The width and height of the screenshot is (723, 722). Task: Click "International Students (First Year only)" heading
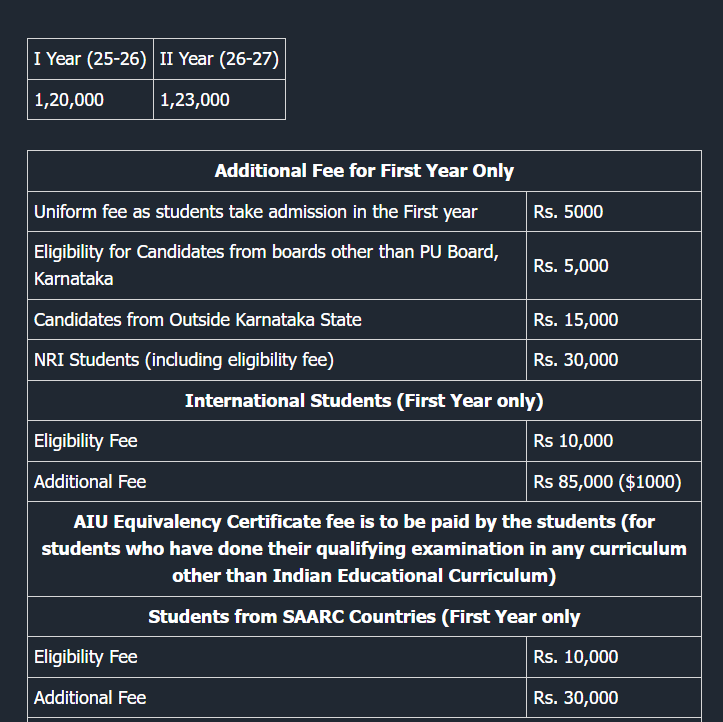click(x=364, y=401)
